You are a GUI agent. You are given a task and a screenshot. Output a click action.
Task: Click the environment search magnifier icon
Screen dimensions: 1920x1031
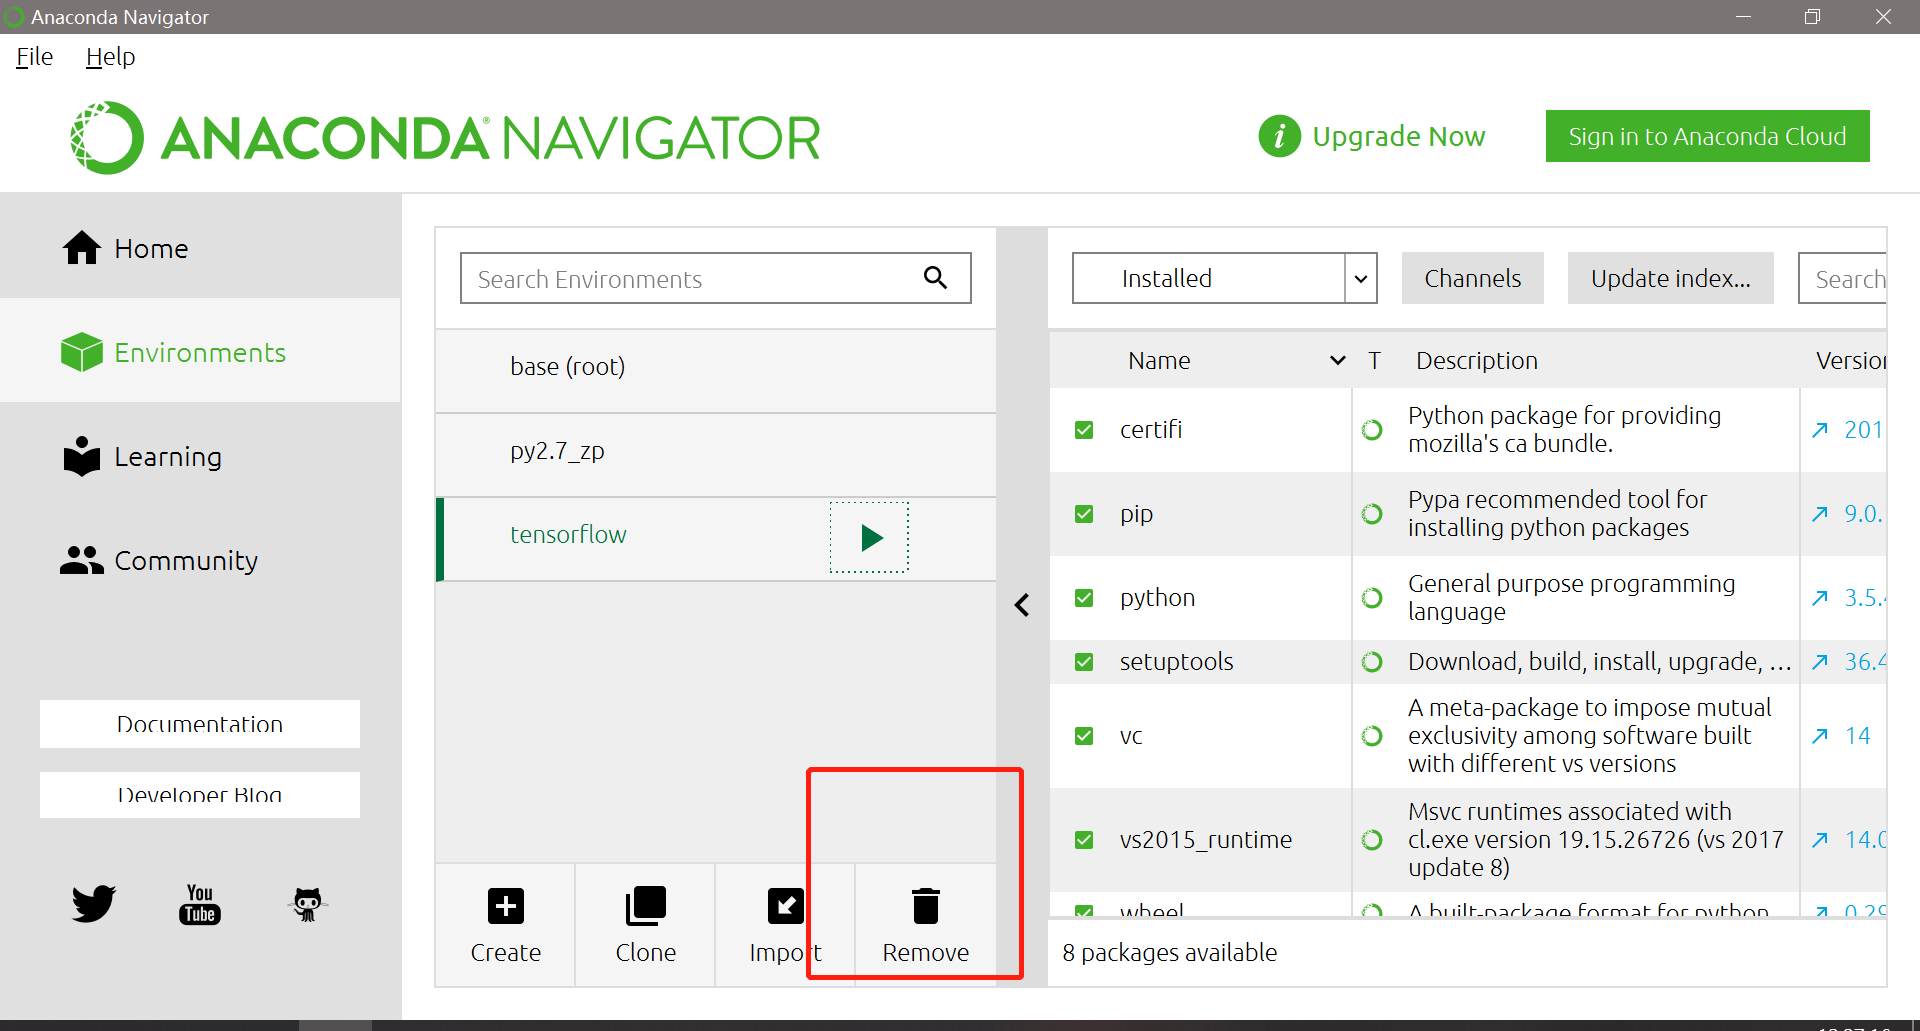tap(935, 277)
